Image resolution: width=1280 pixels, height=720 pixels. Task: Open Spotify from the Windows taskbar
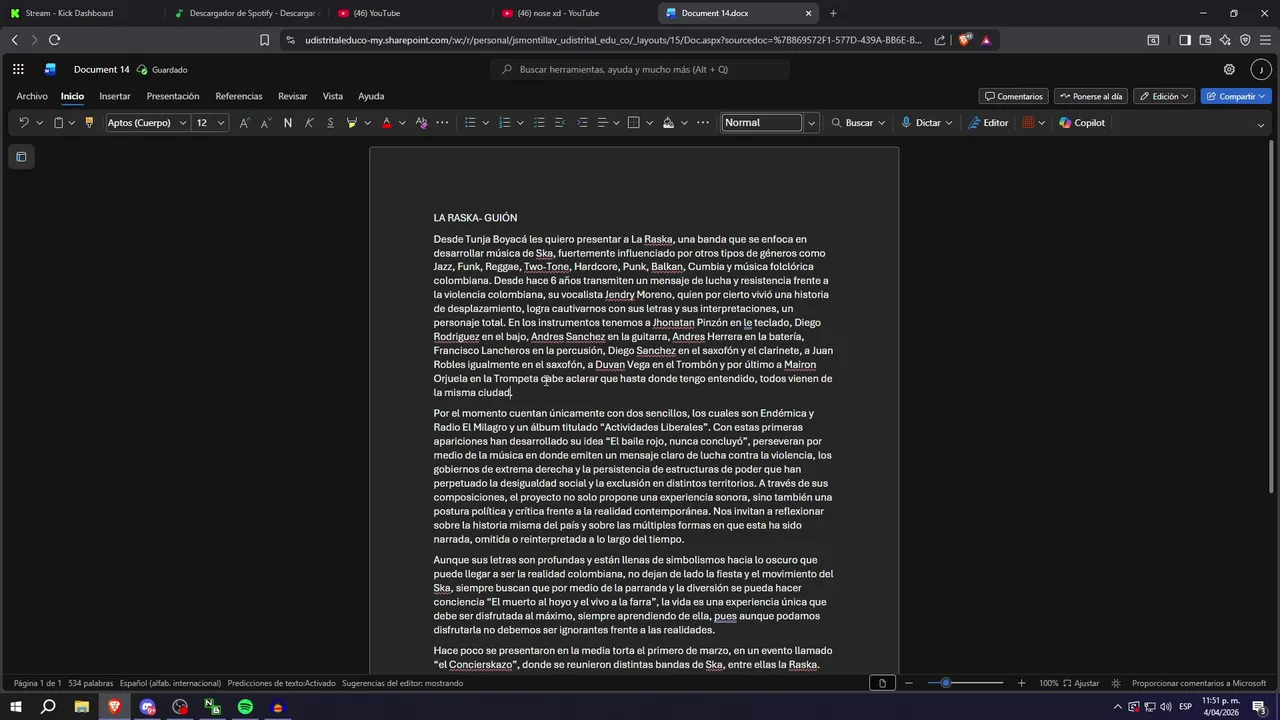point(245,707)
